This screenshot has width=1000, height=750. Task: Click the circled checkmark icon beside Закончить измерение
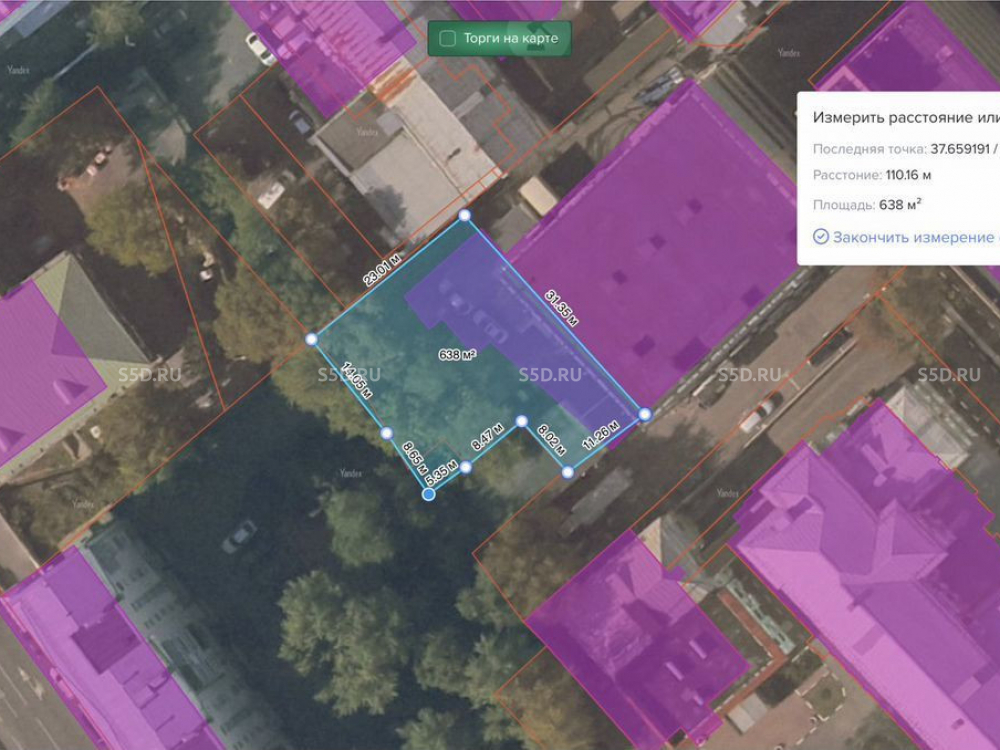821,237
